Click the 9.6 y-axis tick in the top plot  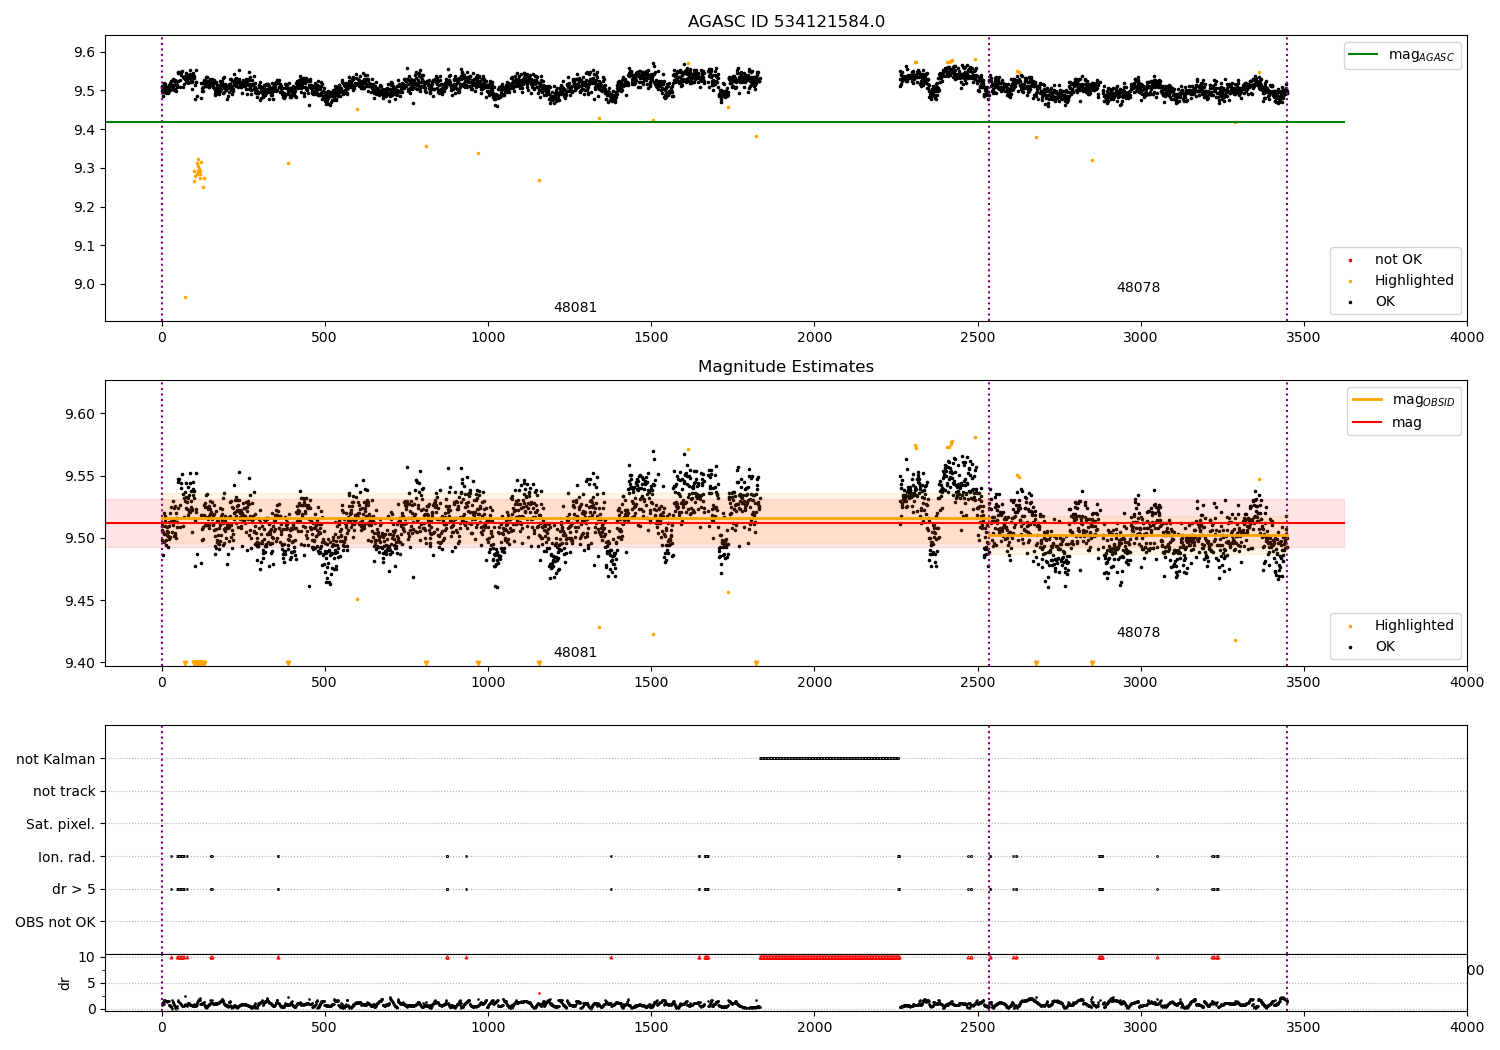[84, 52]
